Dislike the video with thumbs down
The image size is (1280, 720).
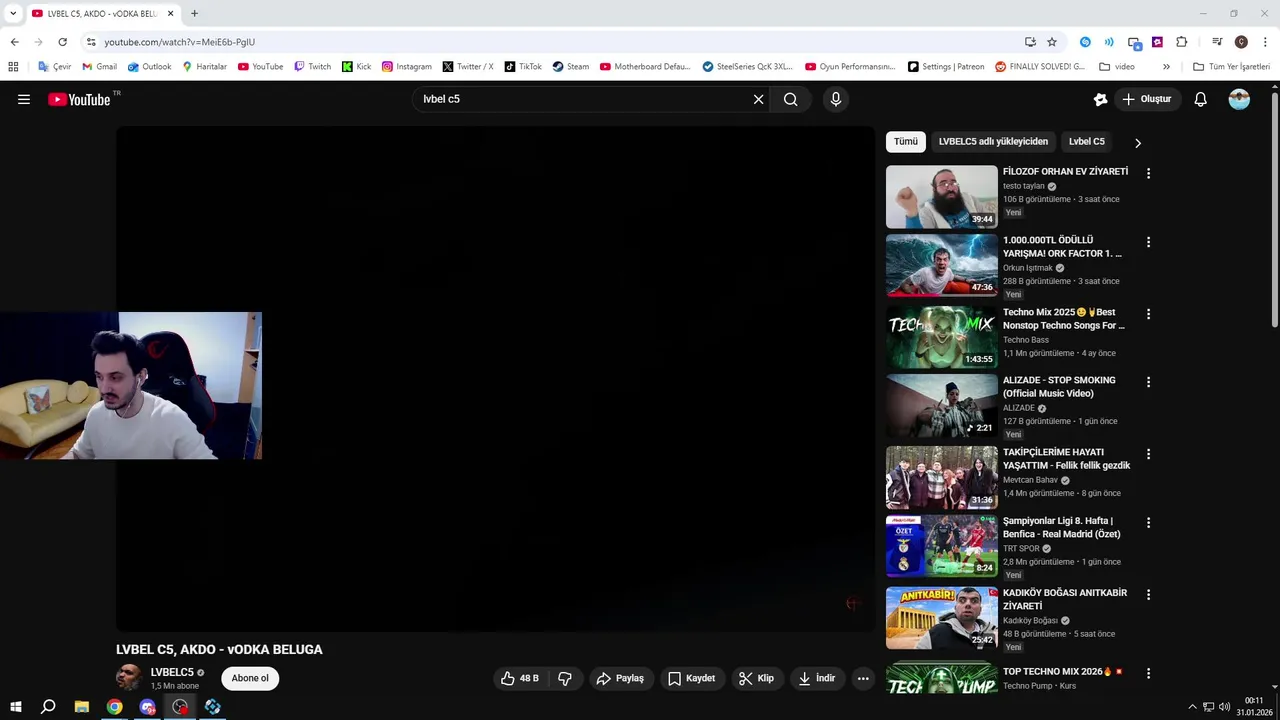pyautogui.click(x=565, y=678)
